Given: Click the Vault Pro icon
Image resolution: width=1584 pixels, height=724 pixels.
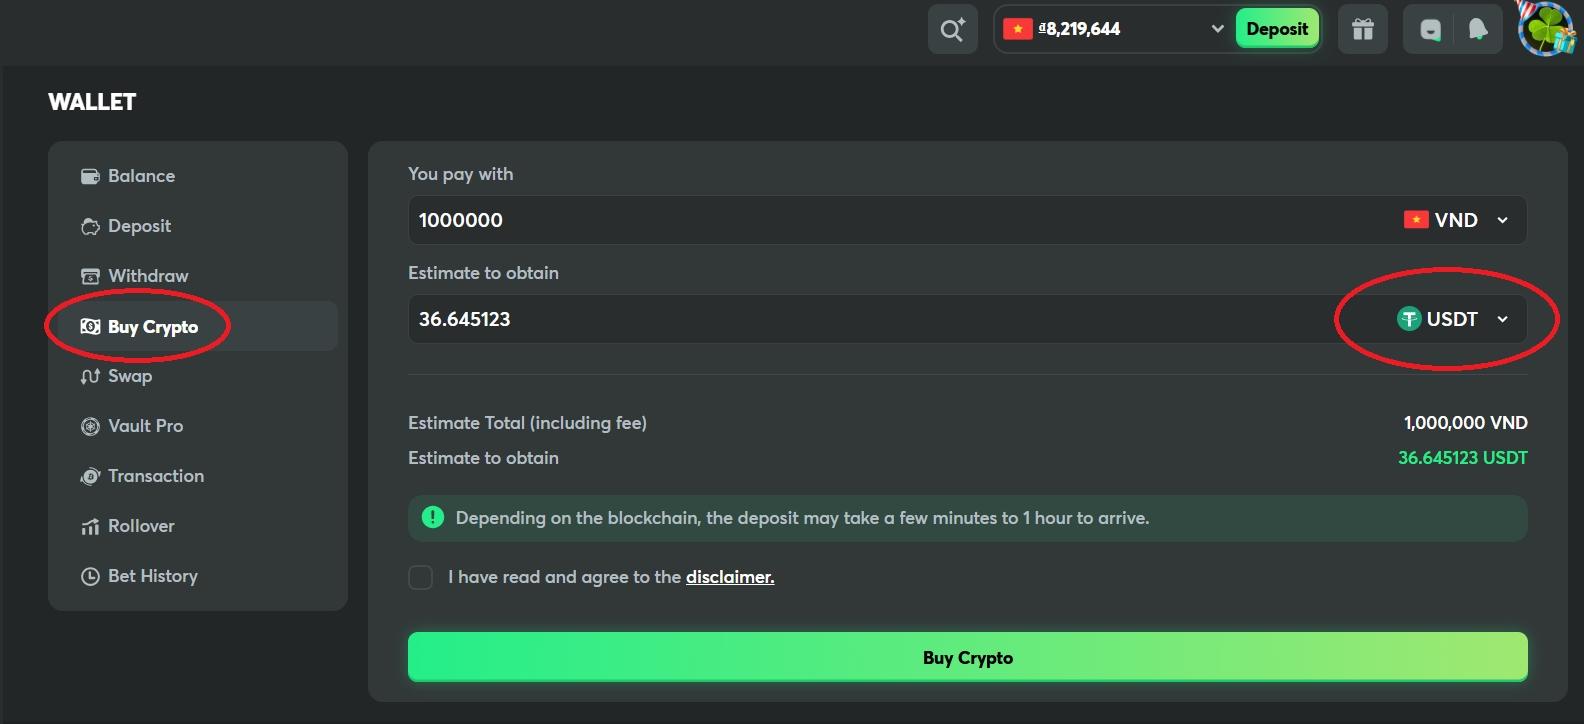Looking at the screenshot, I should coord(90,426).
